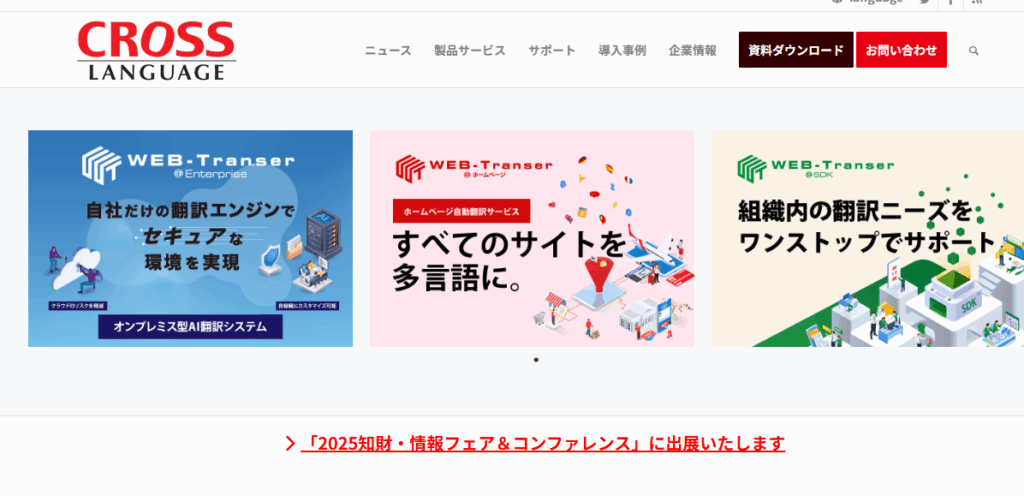Image resolution: width=1024 pixels, height=496 pixels.
Task: Open the 導入事例 menu item
Action: (x=622, y=50)
